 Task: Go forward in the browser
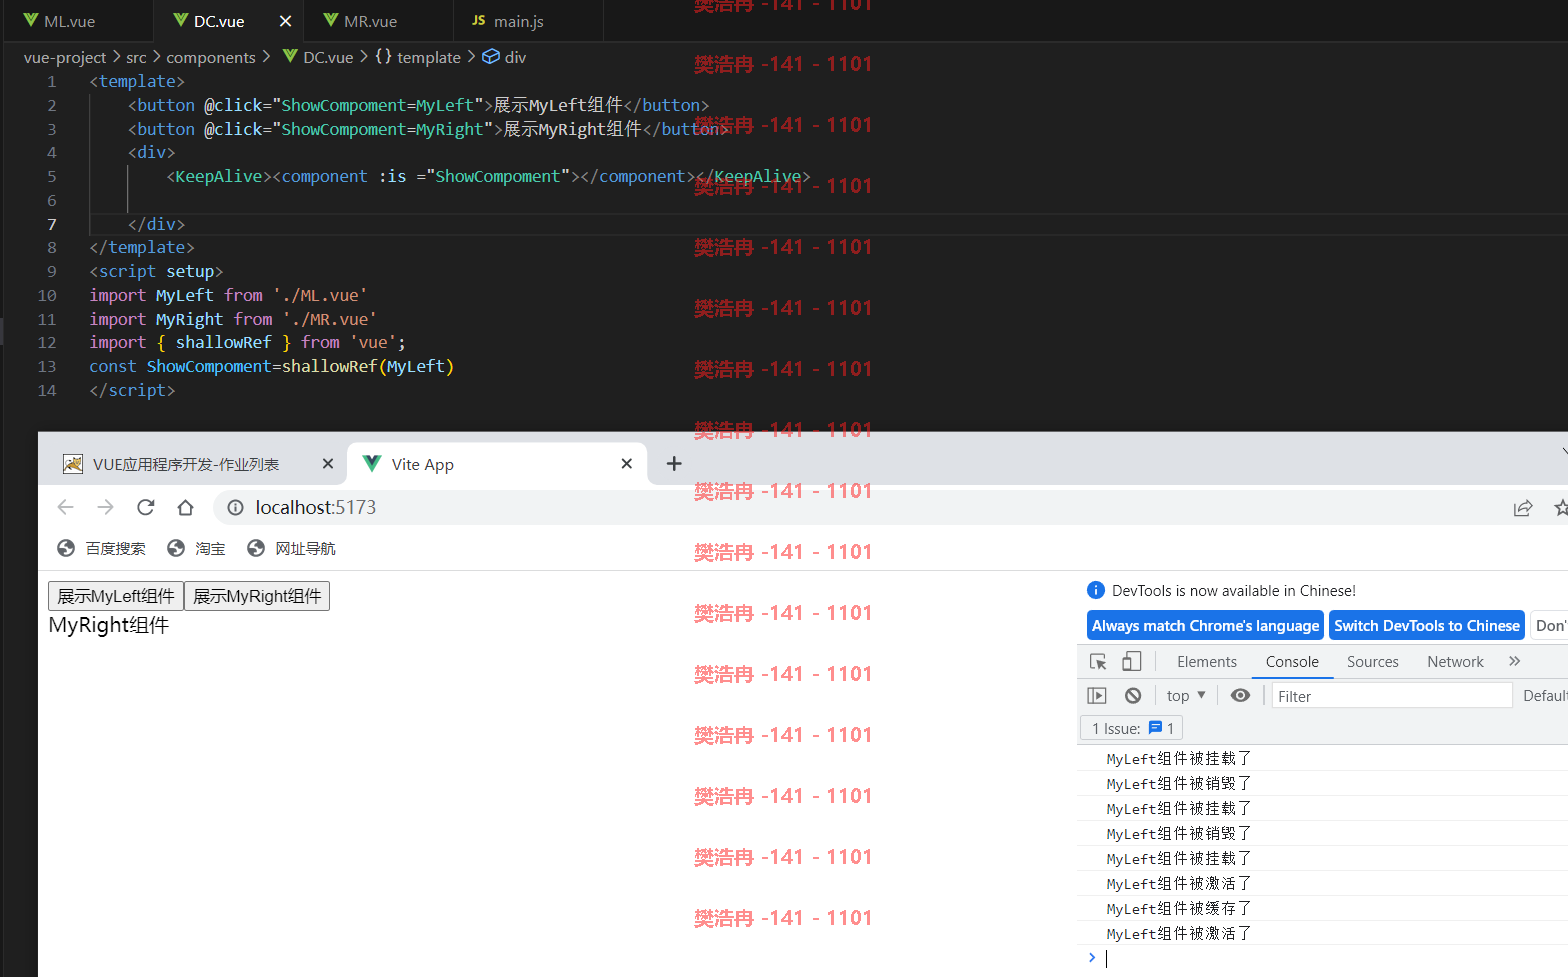coord(105,507)
